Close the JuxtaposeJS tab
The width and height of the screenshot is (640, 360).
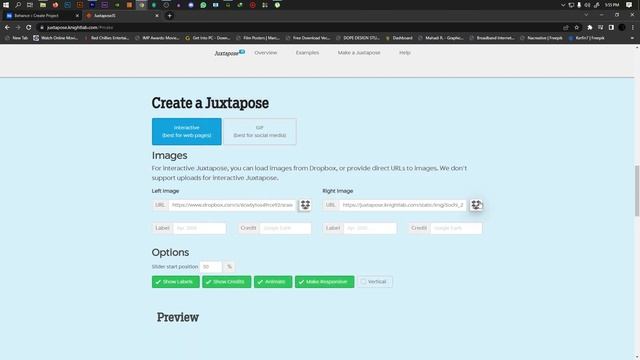(157, 16)
